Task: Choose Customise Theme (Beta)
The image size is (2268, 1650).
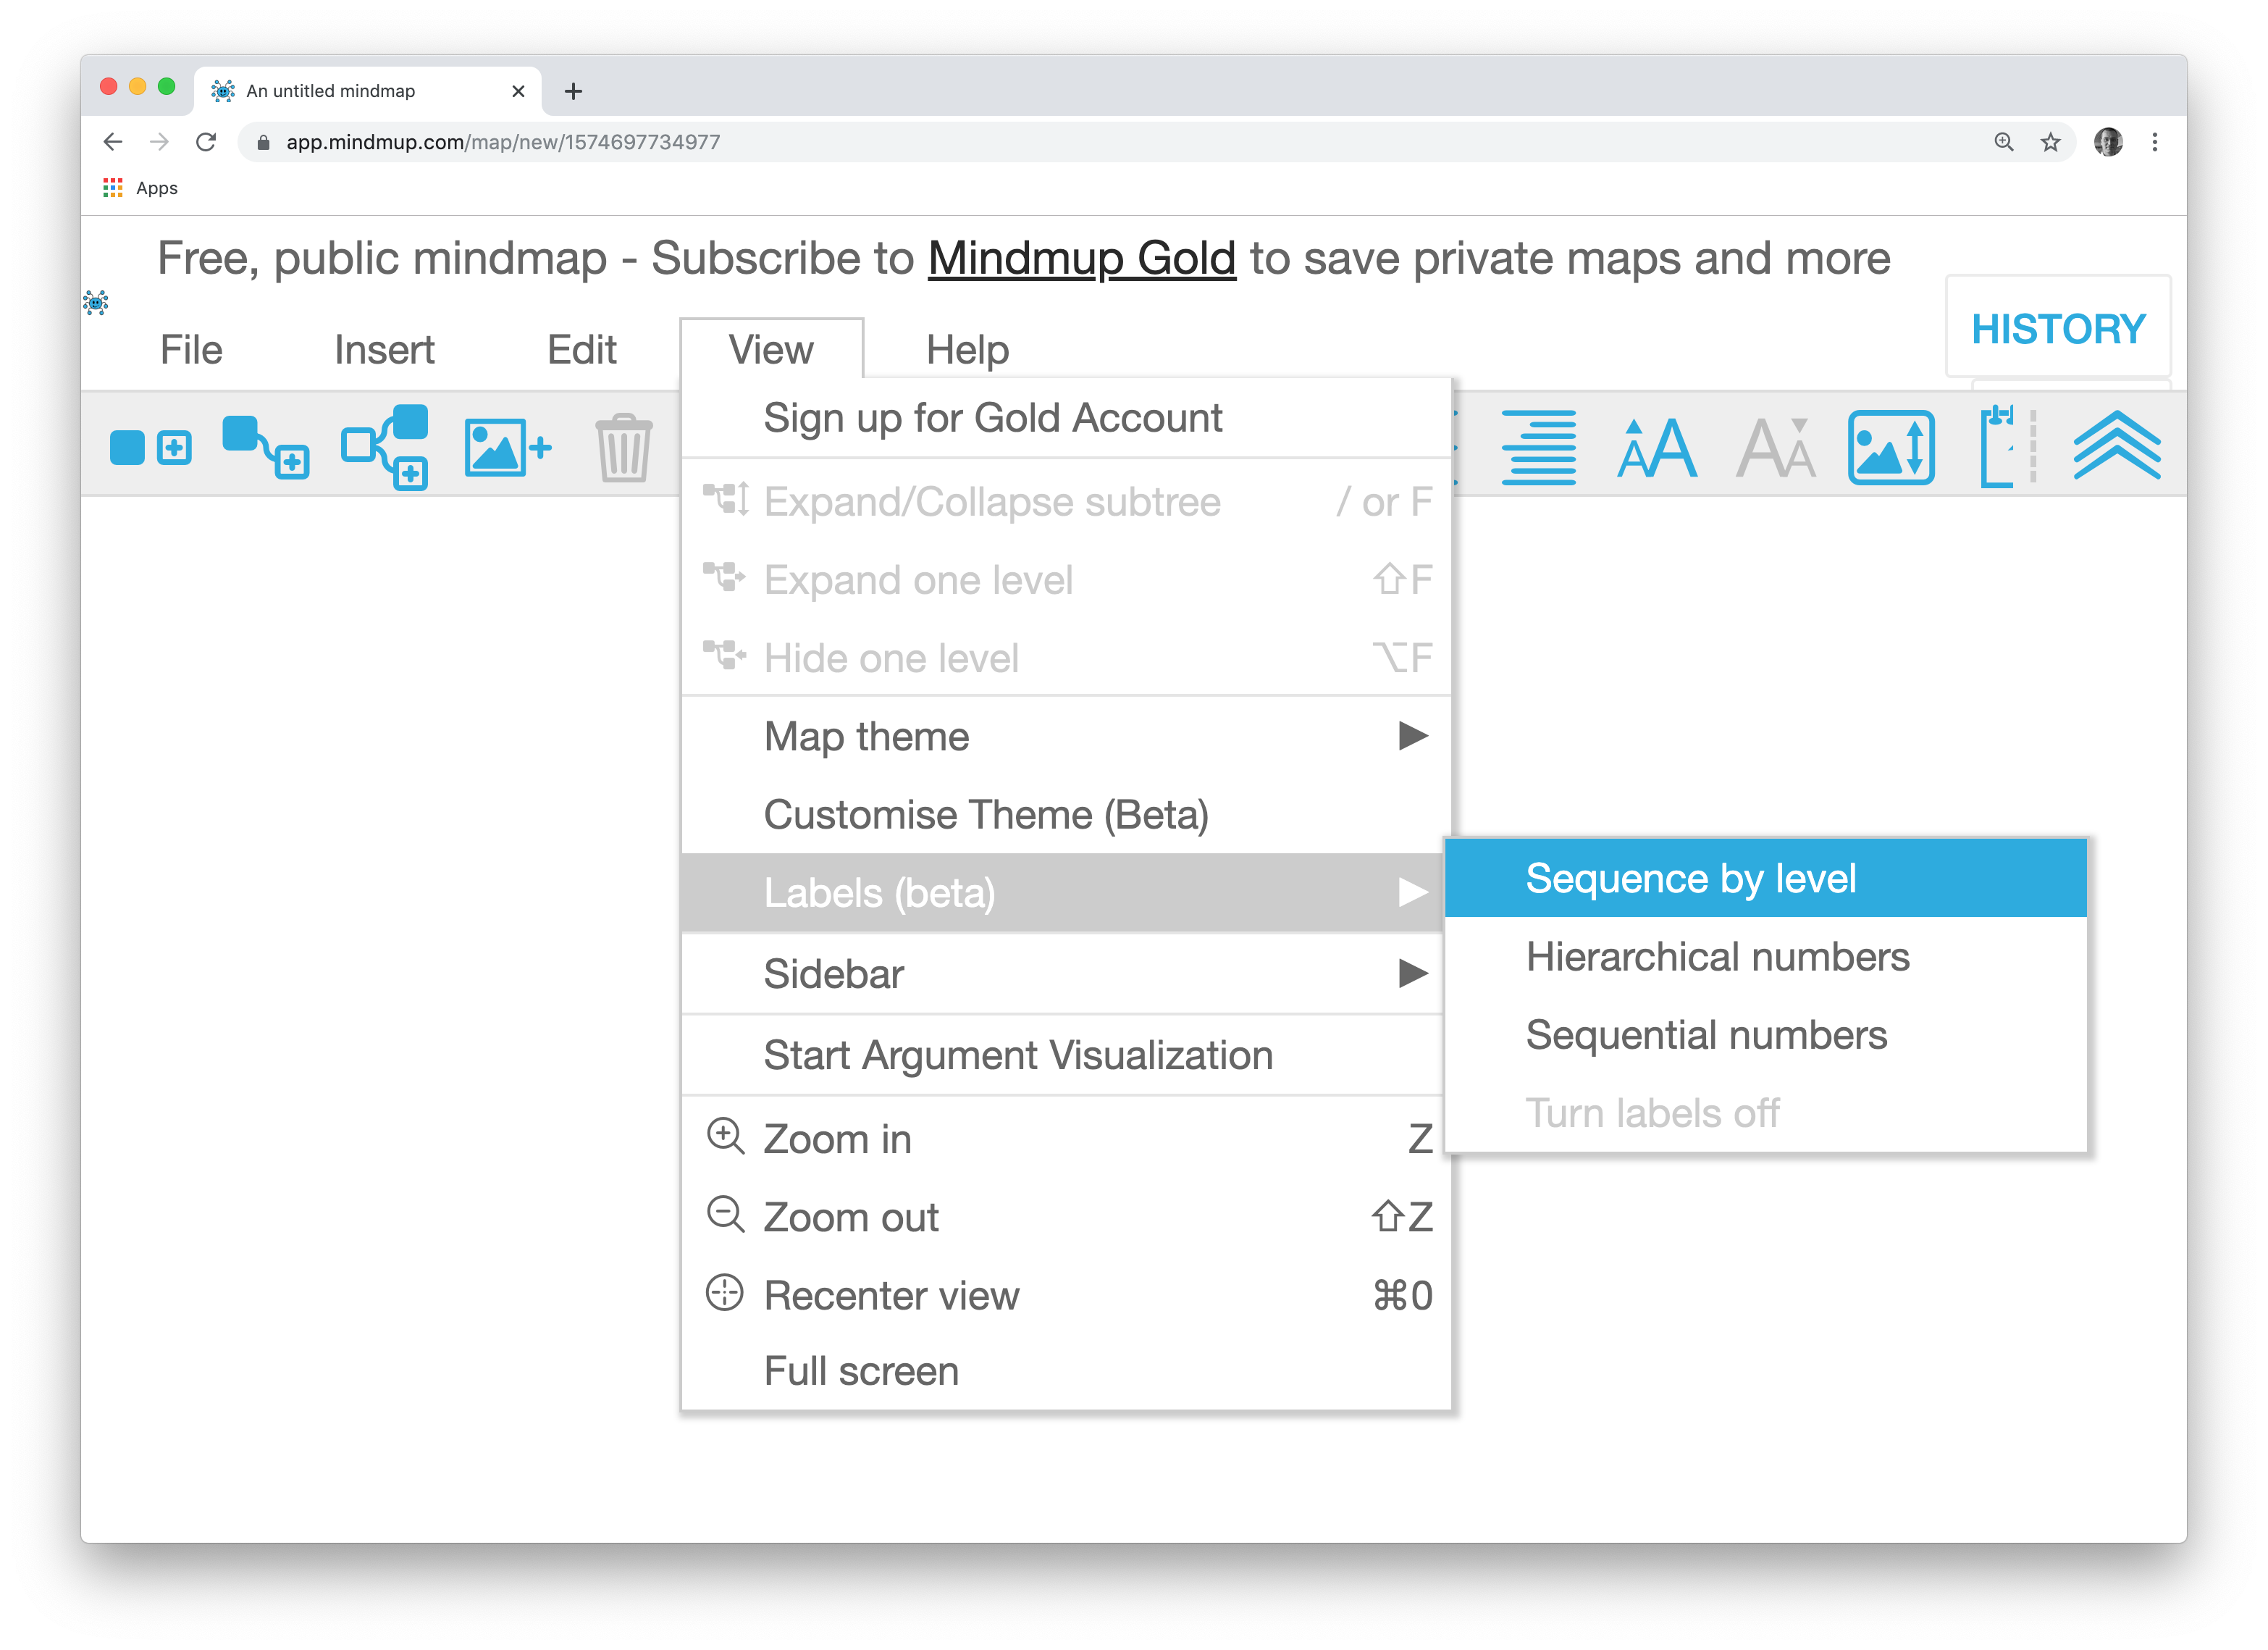Action: pos(1066,814)
